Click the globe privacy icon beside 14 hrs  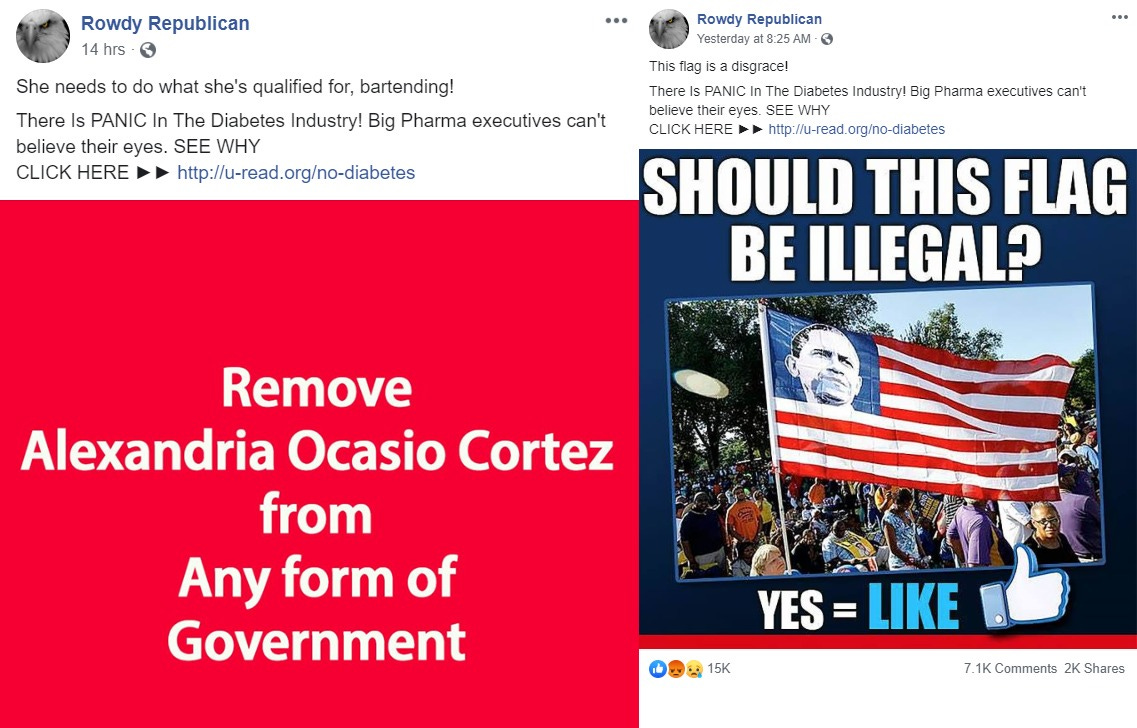point(148,50)
